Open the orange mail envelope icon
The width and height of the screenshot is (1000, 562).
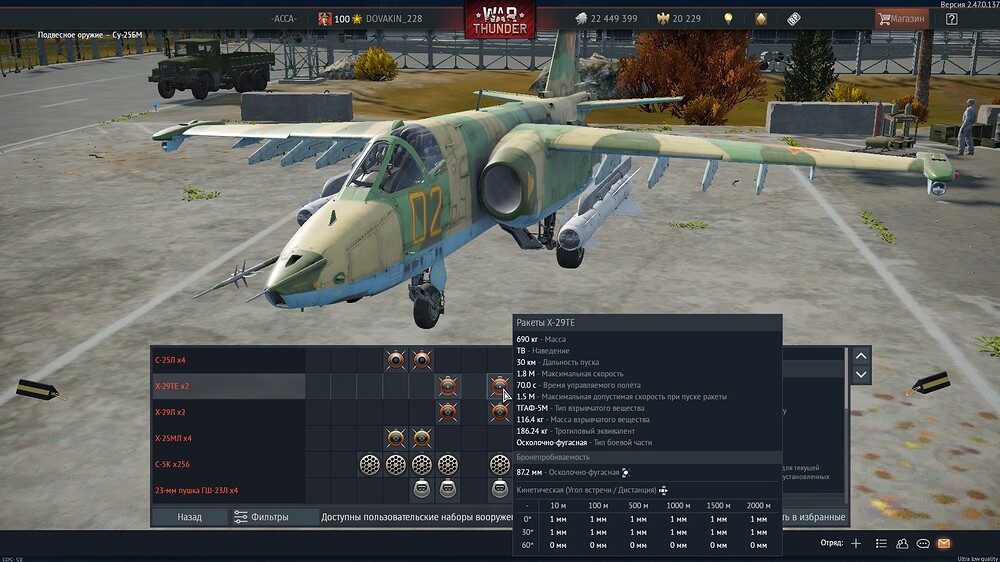point(944,544)
